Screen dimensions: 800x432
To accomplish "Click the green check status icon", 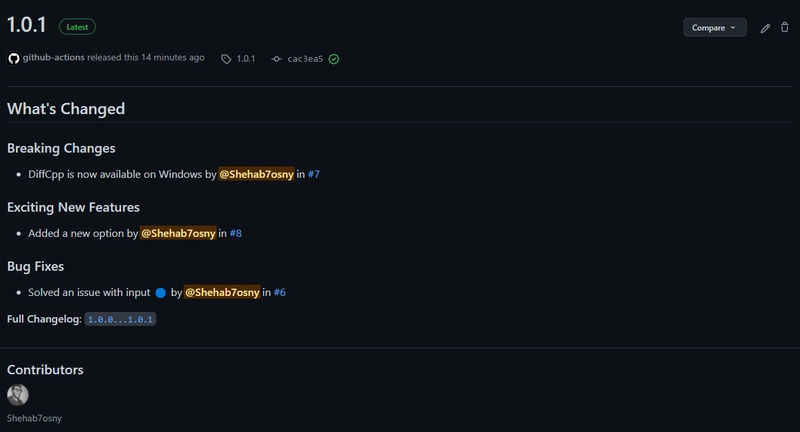I will coord(334,59).
